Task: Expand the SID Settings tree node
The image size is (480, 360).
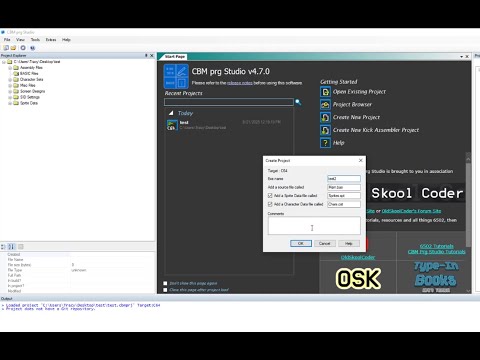Action: coord(10,98)
